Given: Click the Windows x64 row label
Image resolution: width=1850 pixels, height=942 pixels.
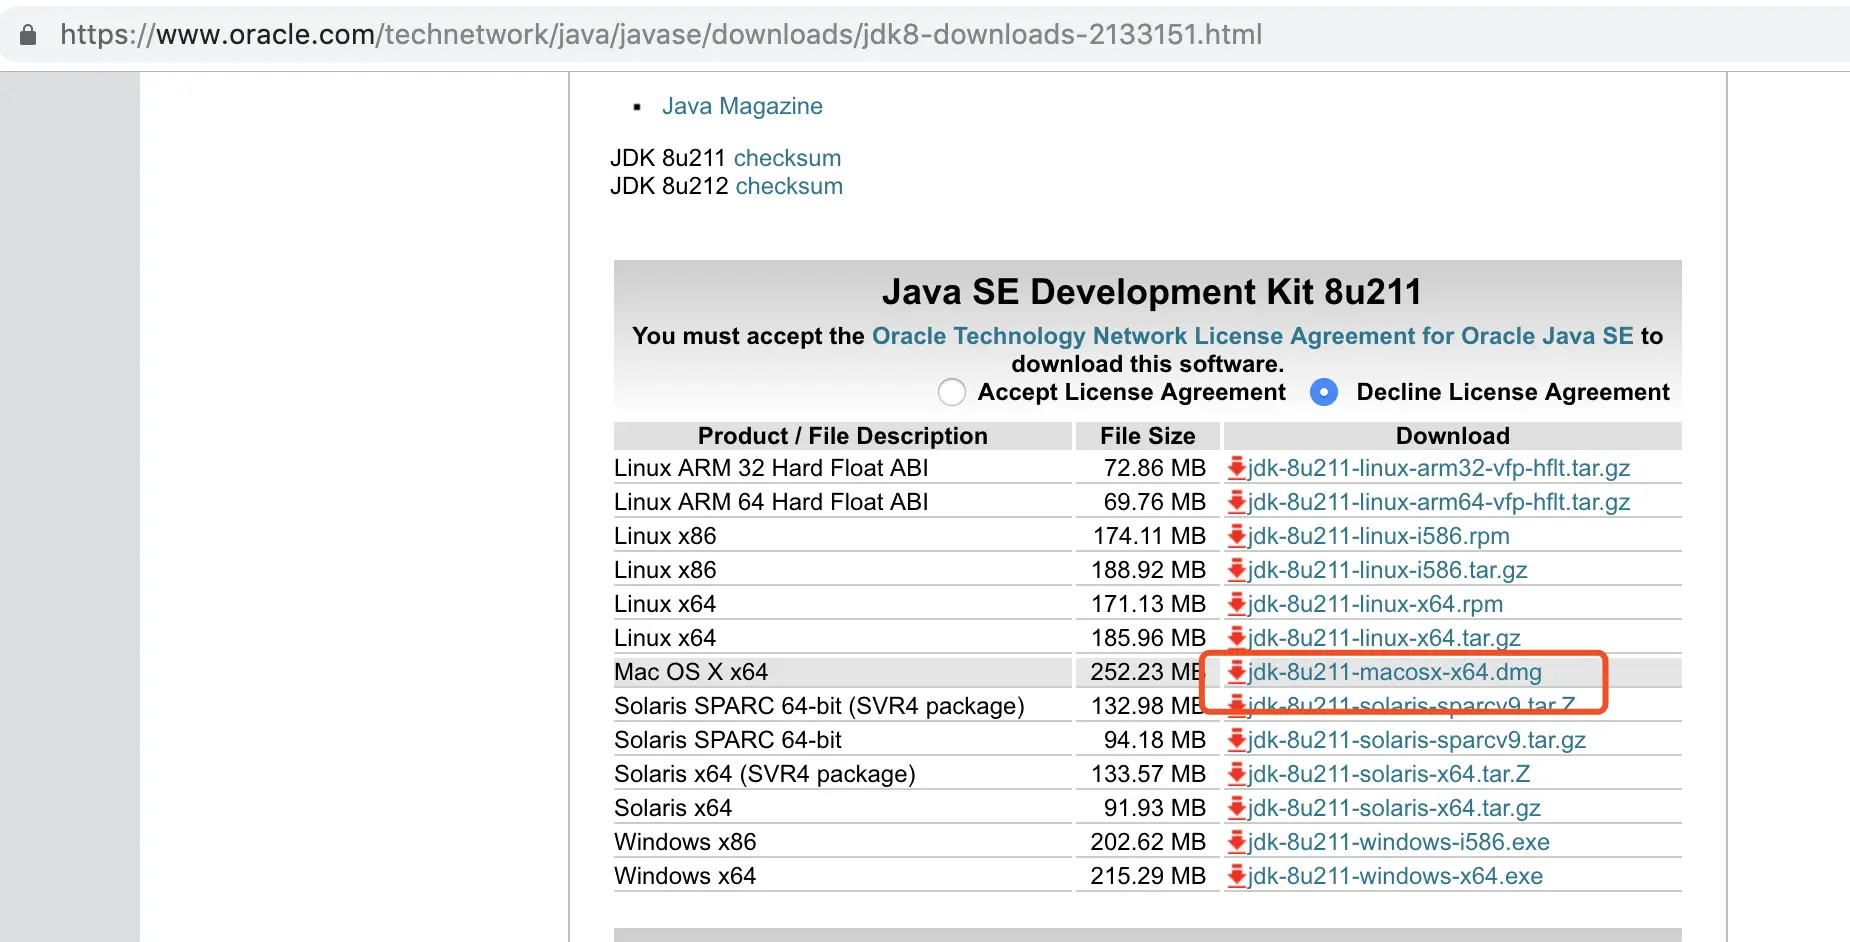Looking at the screenshot, I should (685, 876).
